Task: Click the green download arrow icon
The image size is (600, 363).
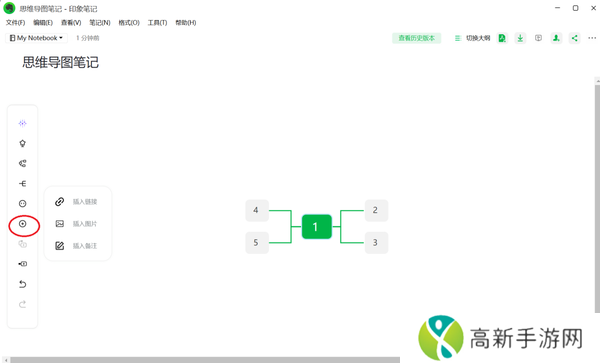Action: pos(520,38)
